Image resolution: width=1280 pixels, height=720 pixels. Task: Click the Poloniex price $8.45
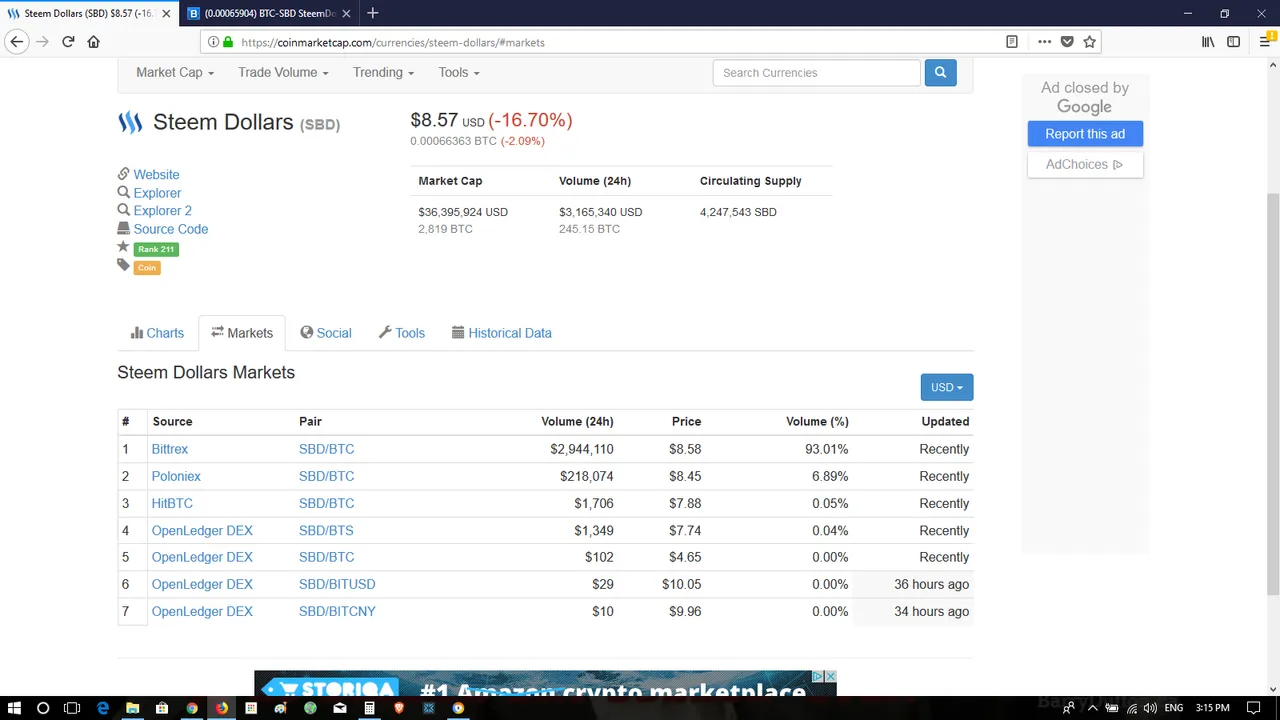point(685,476)
